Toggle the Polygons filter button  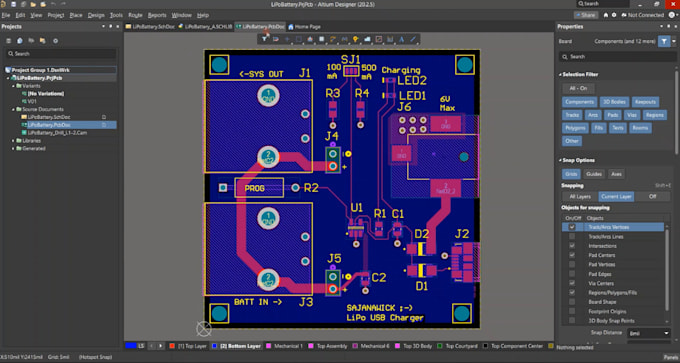575,128
